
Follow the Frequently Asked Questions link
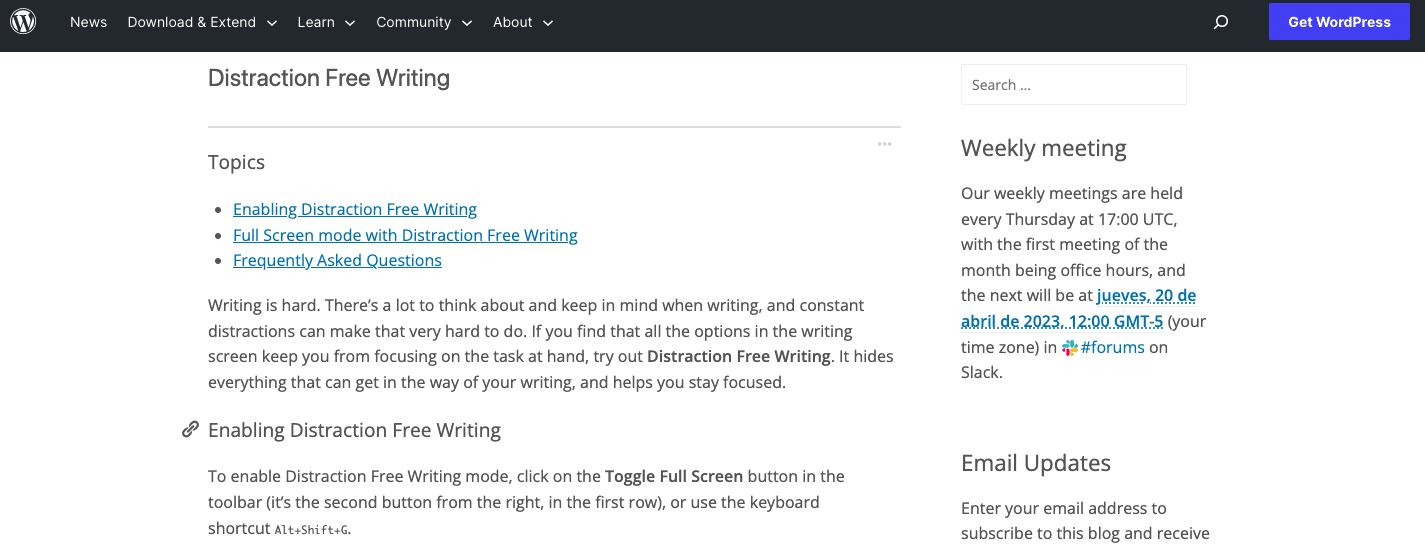point(337,260)
